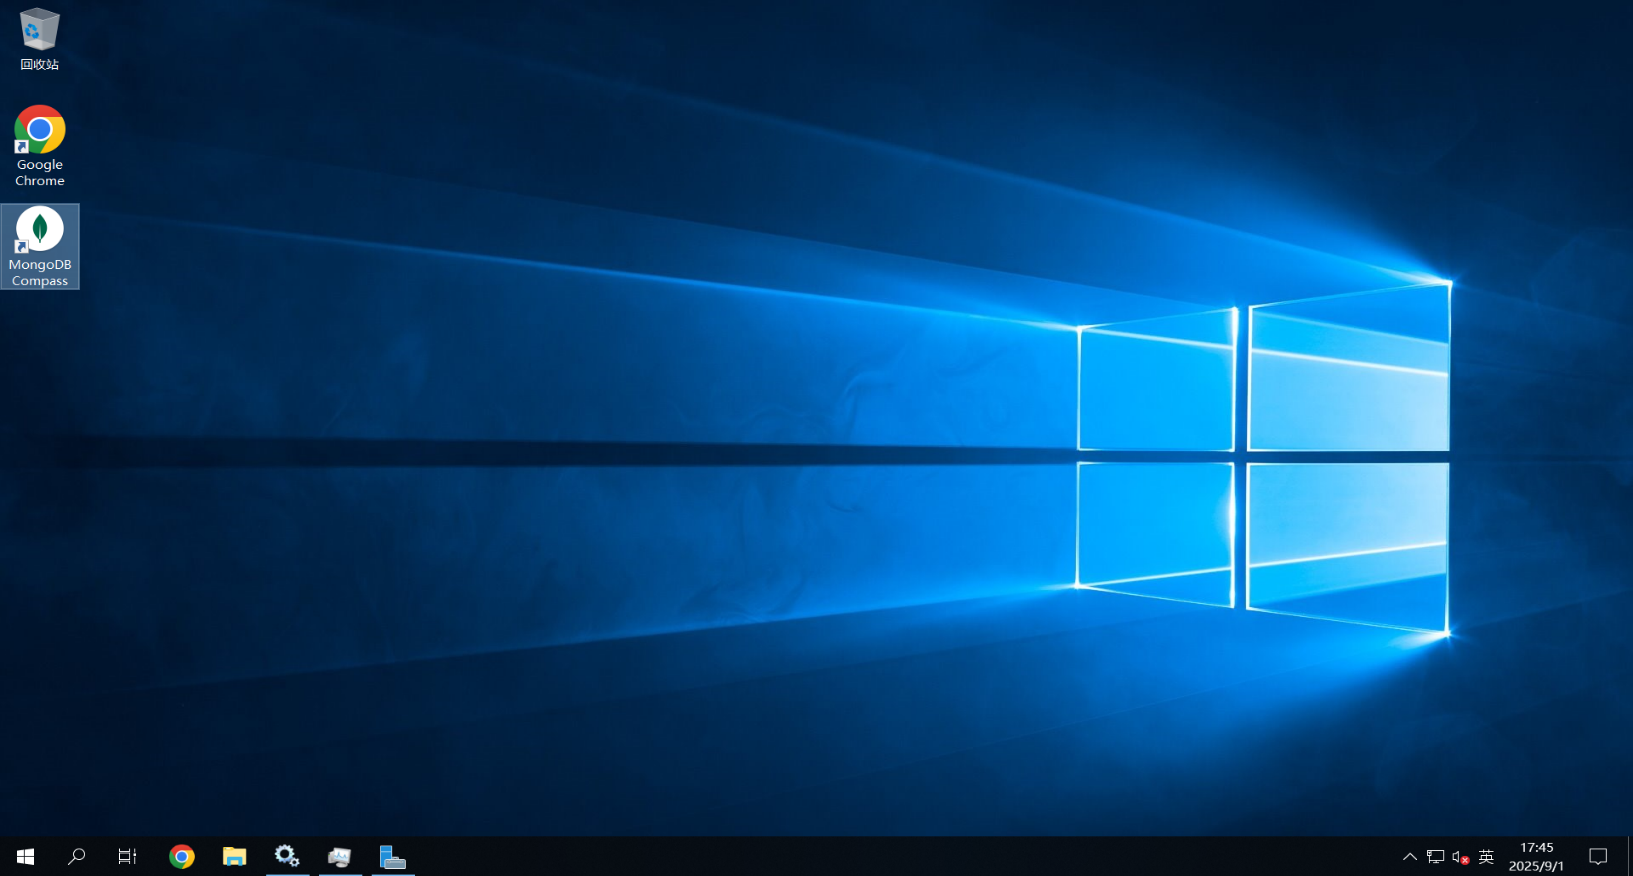Open File Explorer from the taskbar
1633x876 pixels.
[234, 857]
